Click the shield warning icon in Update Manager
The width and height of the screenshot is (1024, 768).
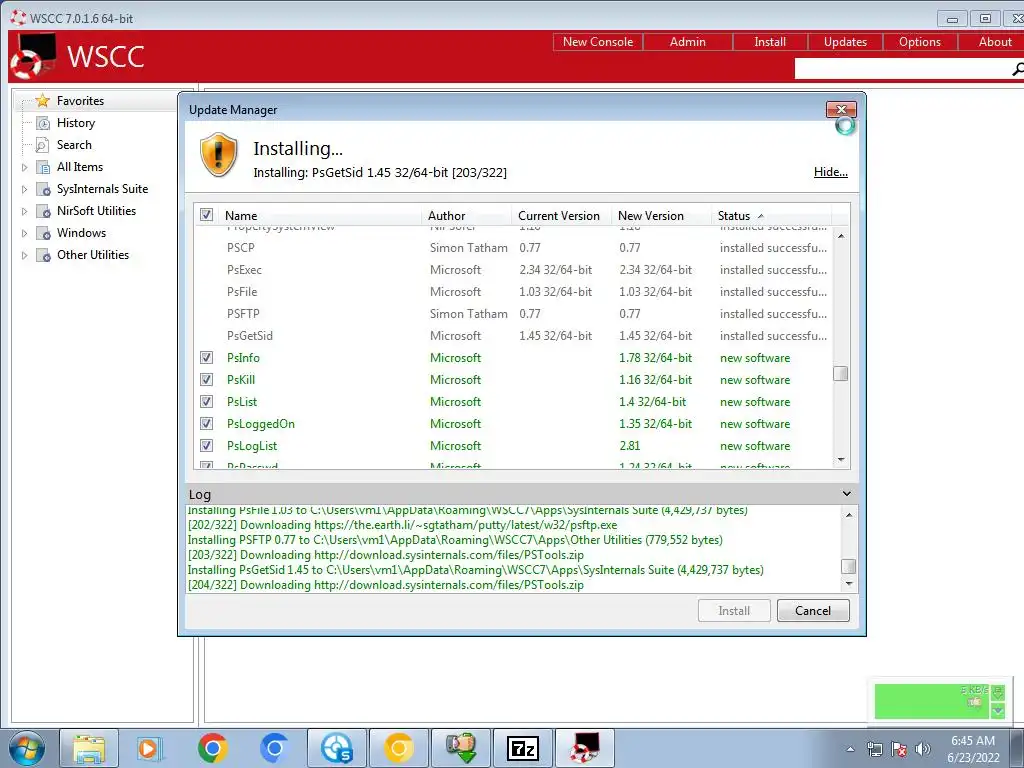tap(218, 155)
